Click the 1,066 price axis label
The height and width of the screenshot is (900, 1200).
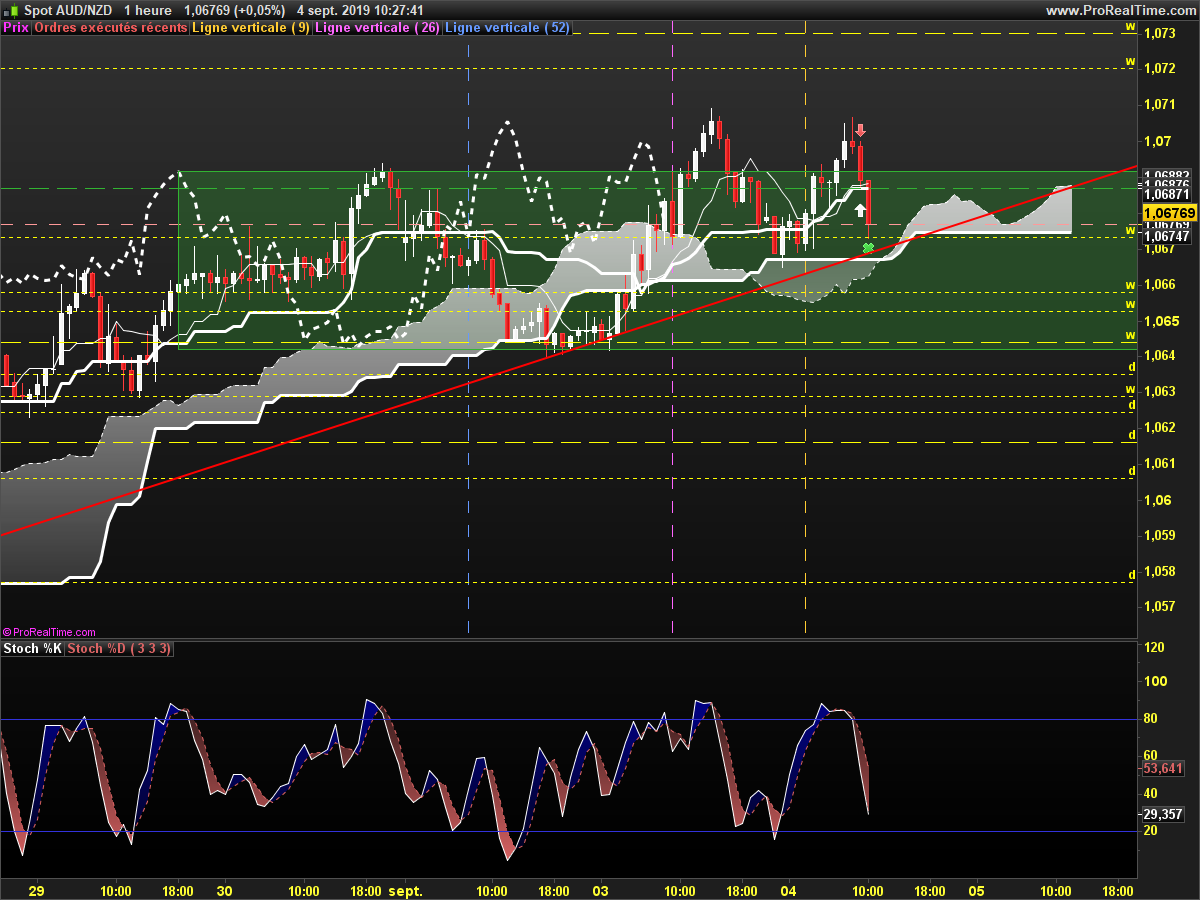[x=1160, y=285]
